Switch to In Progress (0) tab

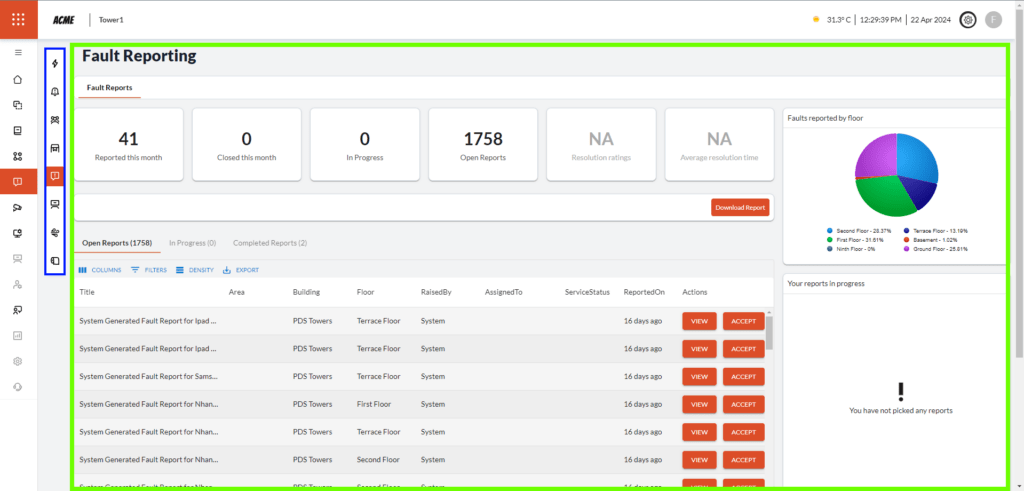point(192,243)
